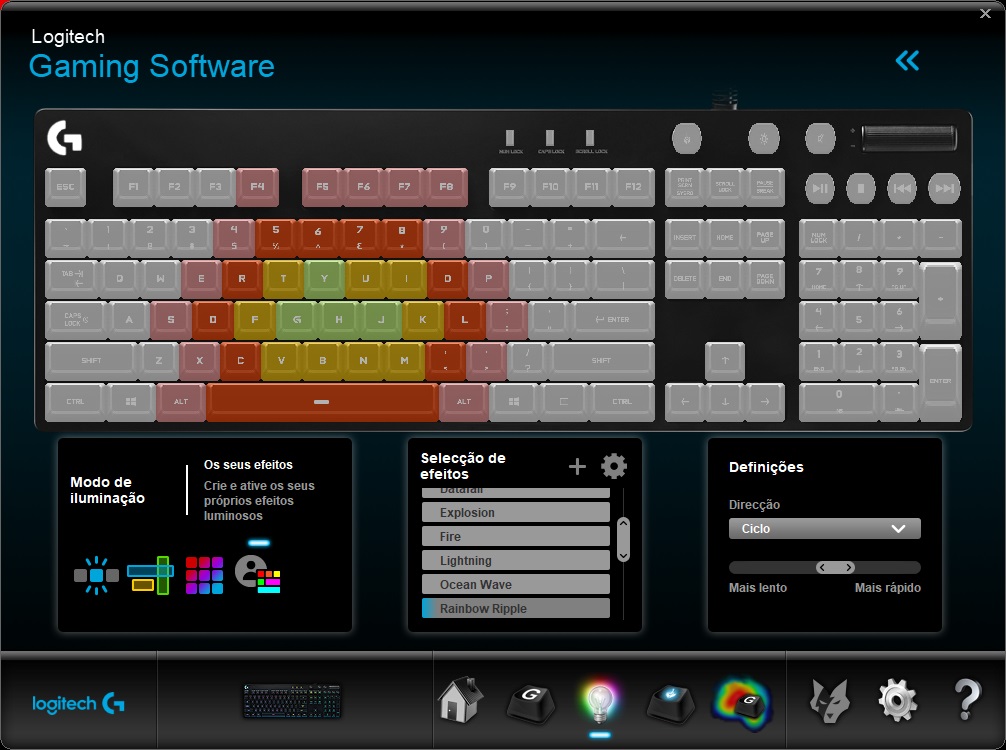The height and width of the screenshot is (750, 1006).
Task: Click the orange spacebar key
Action: [322, 402]
